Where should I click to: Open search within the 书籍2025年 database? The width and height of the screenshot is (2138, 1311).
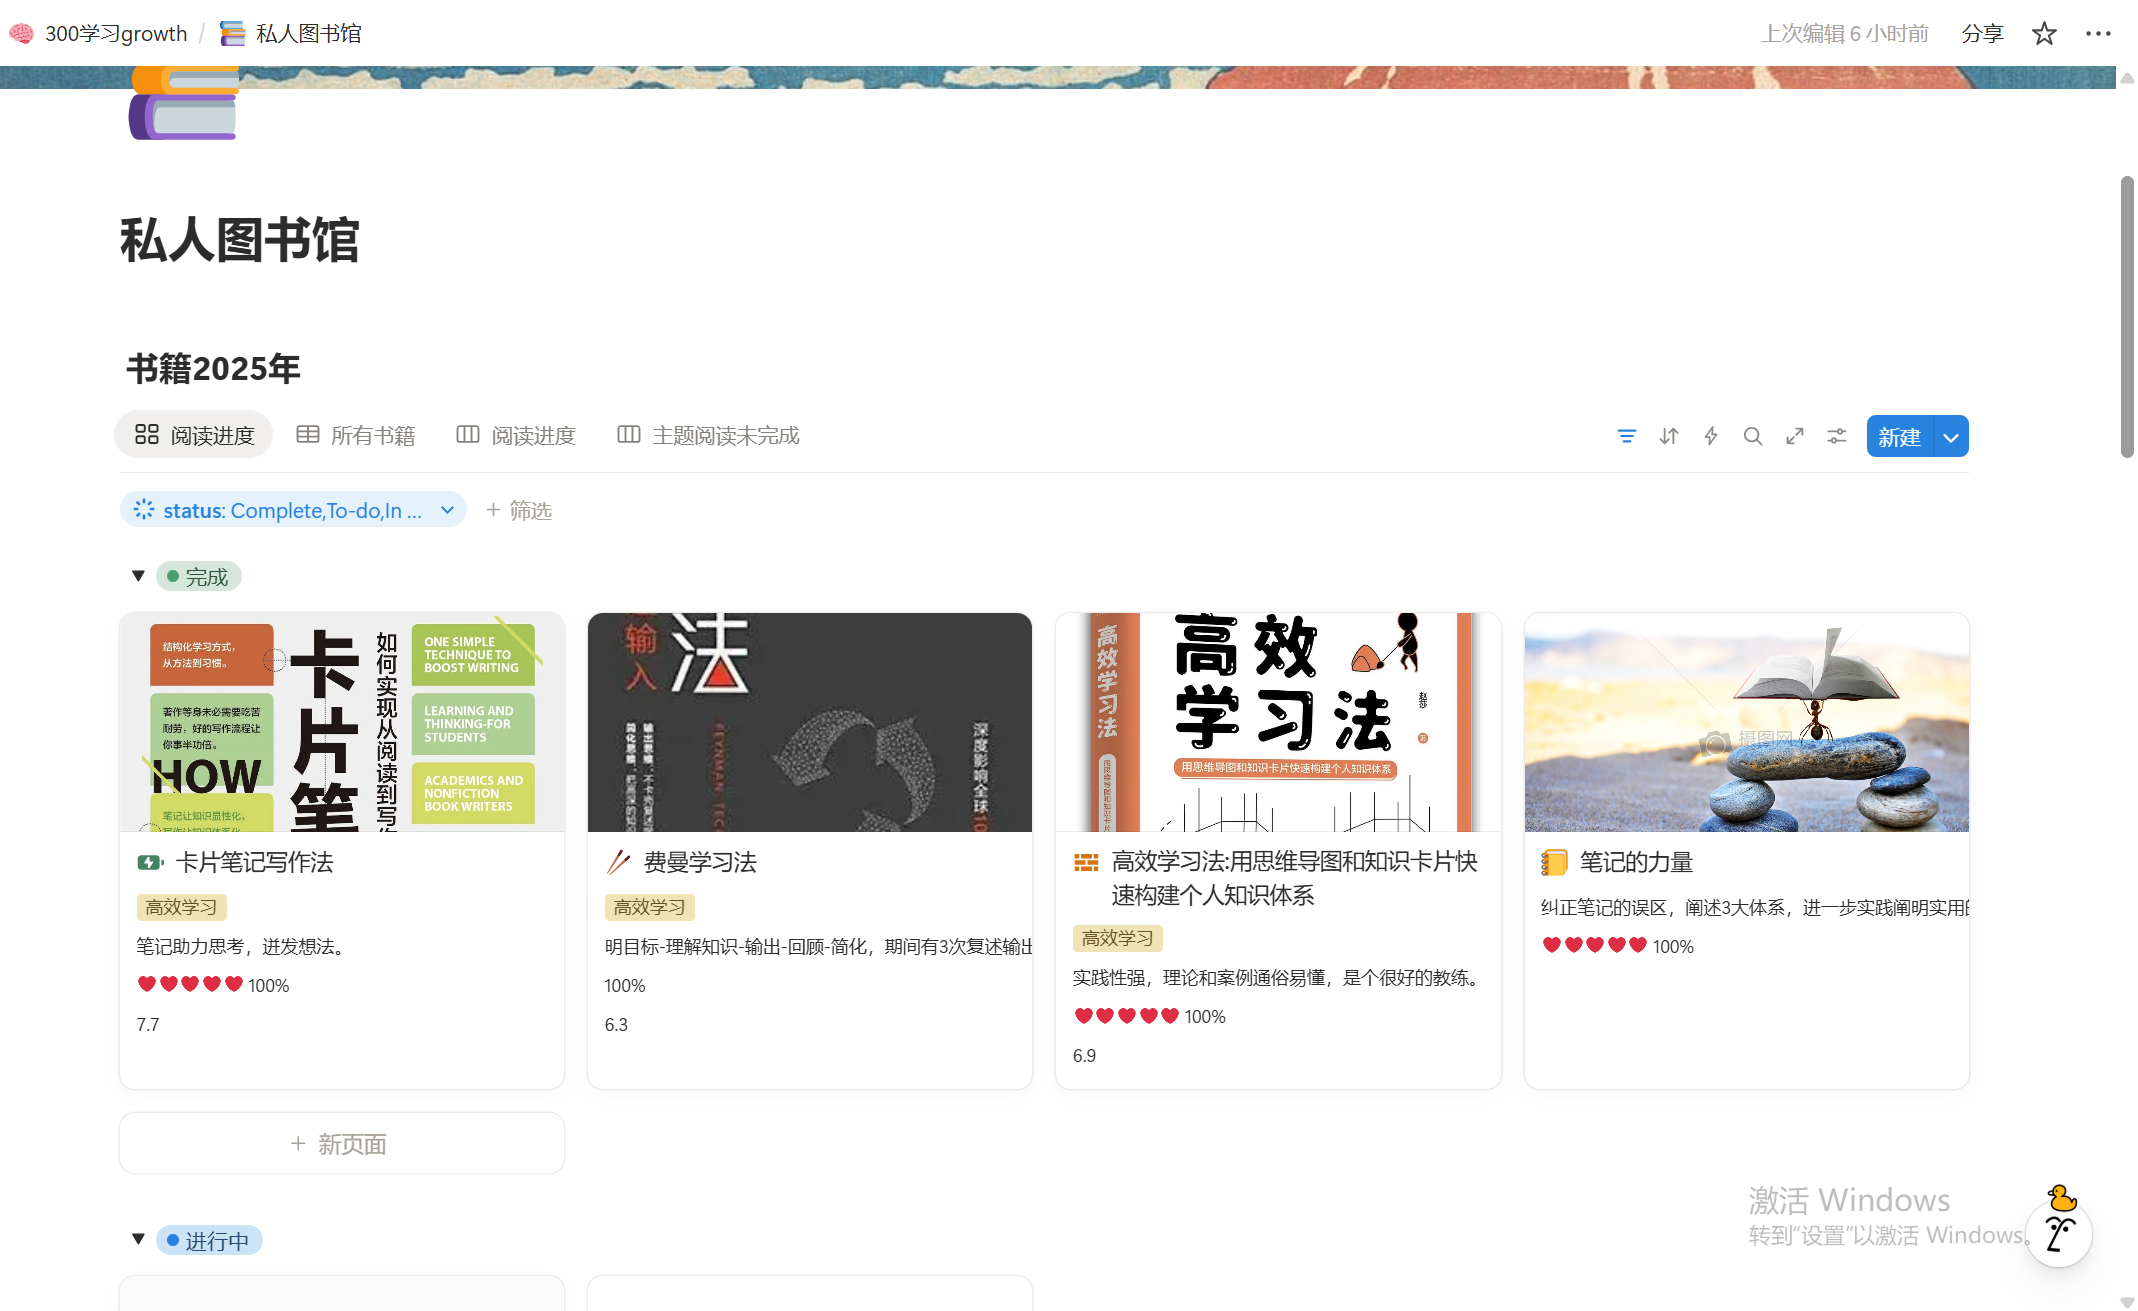1752,436
